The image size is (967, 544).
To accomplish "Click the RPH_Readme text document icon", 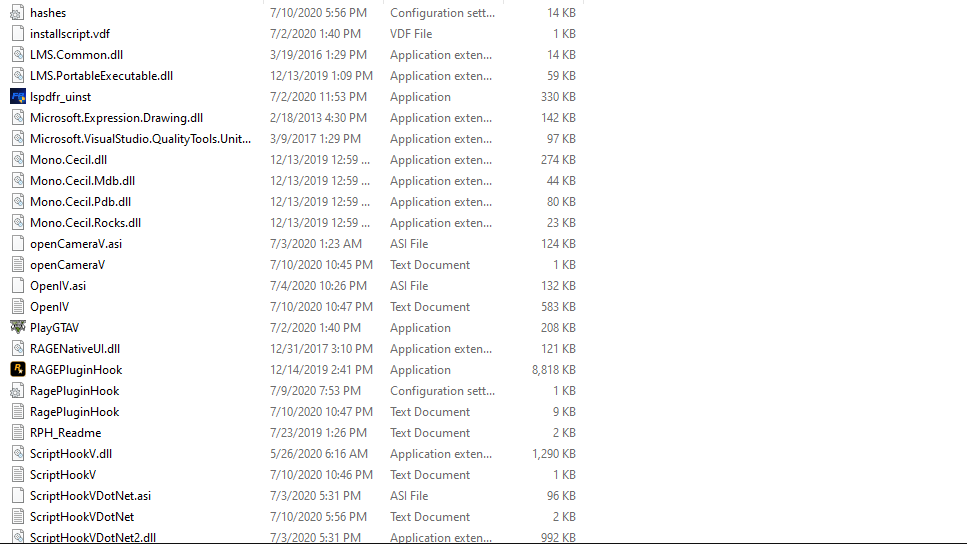I will coord(17,432).
